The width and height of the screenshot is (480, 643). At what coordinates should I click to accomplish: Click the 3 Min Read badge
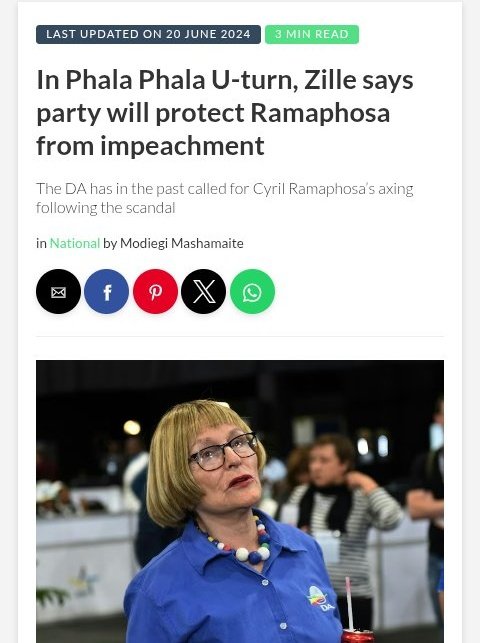pyautogui.click(x=312, y=34)
